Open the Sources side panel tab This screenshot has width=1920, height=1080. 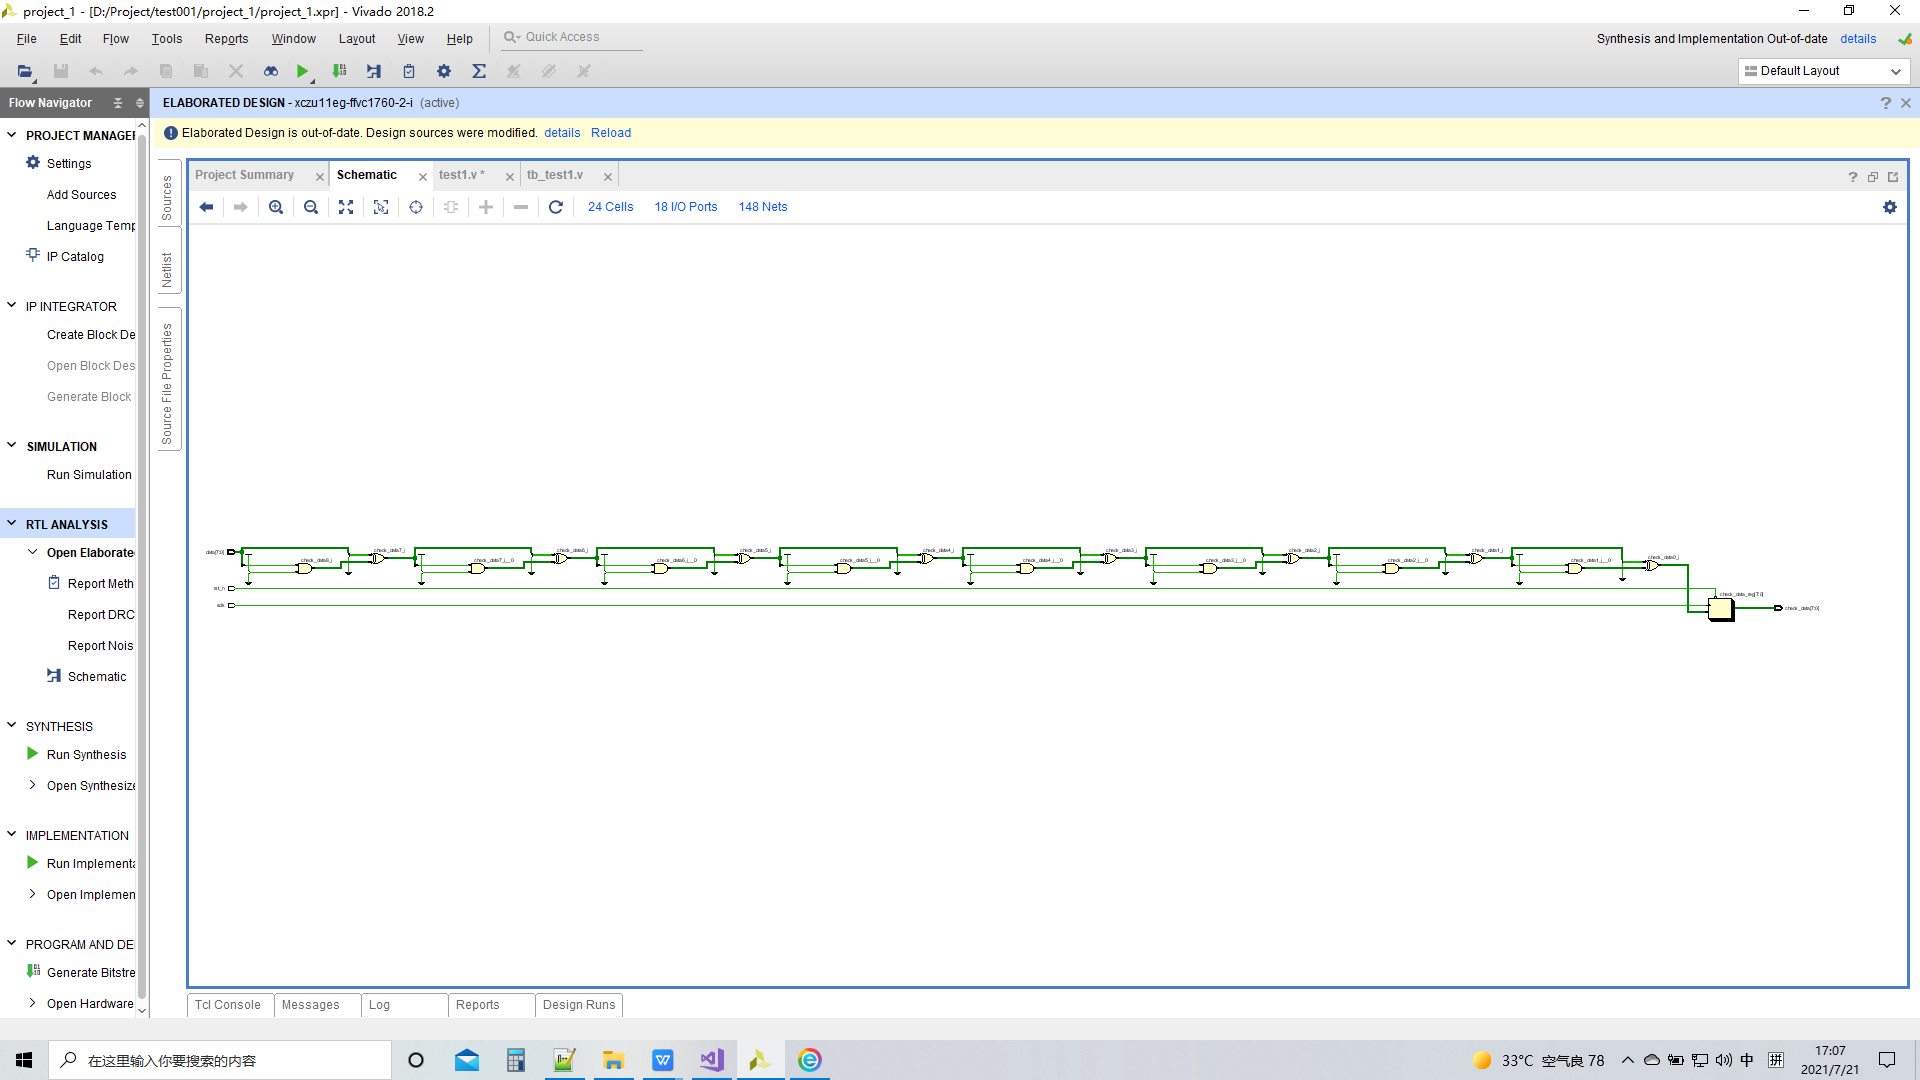click(167, 197)
